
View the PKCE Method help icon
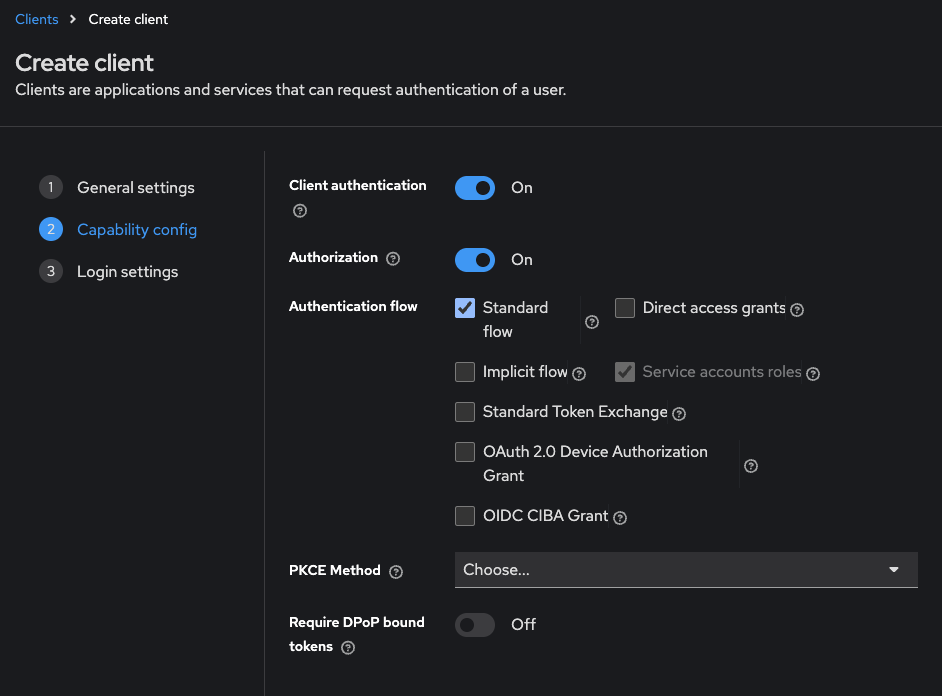pos(396,571)
